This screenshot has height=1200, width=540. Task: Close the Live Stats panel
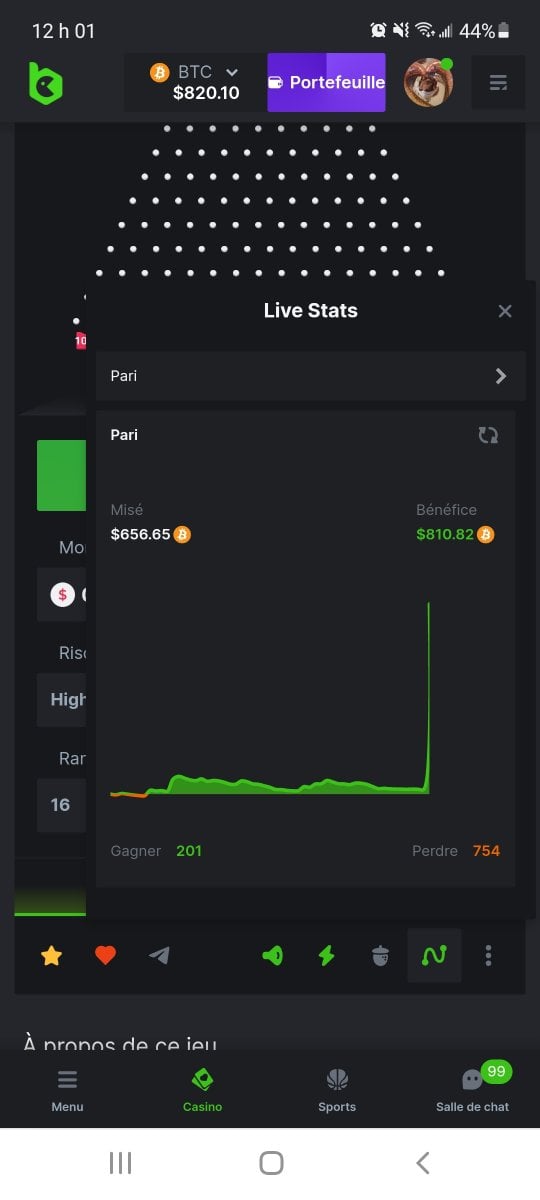click(505, 311)
